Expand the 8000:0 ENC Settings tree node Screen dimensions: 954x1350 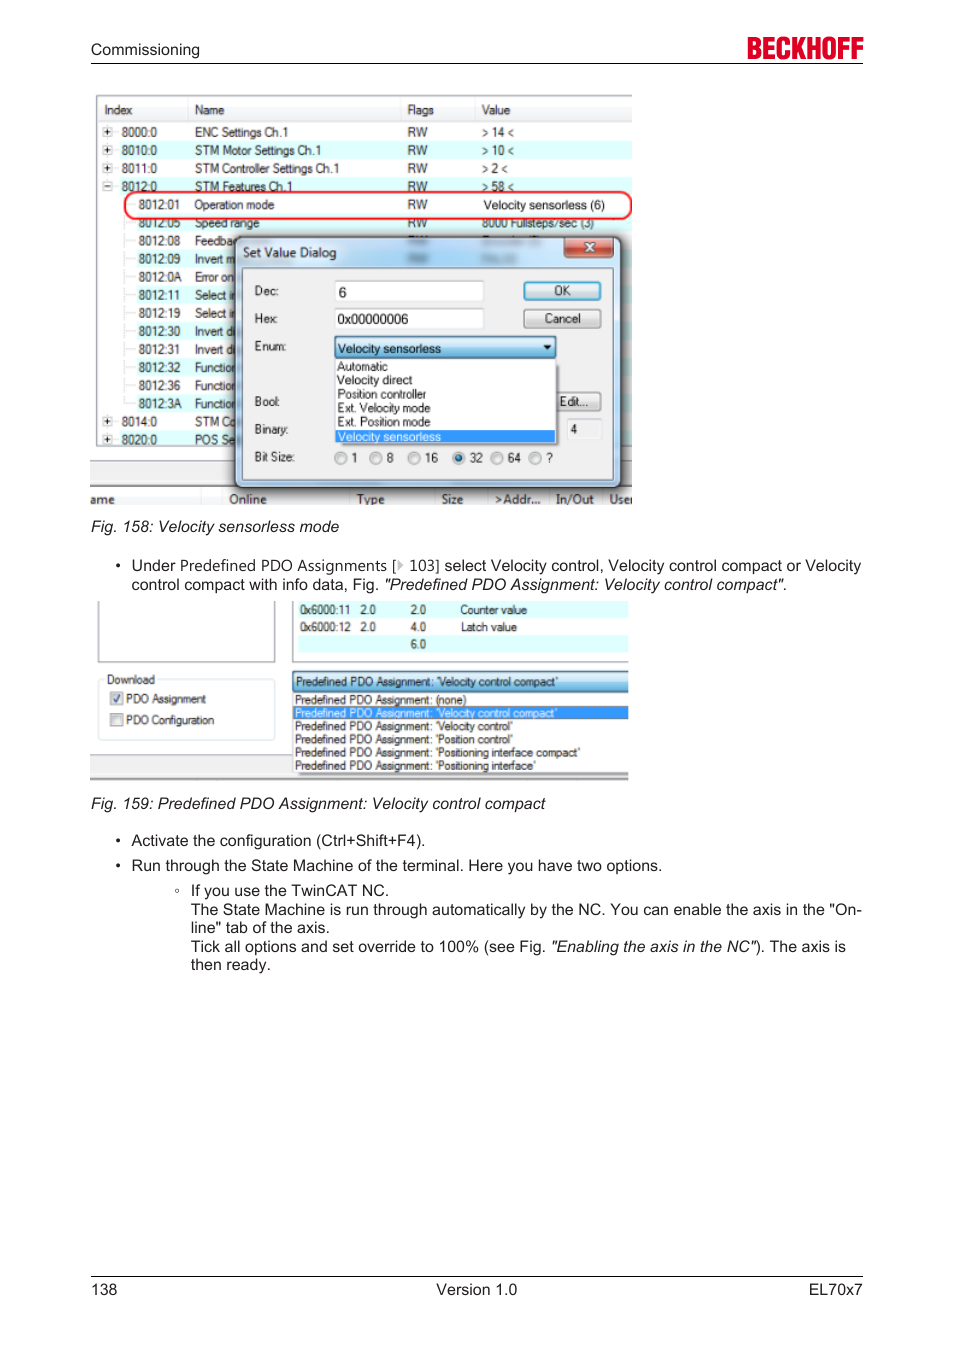107,132
